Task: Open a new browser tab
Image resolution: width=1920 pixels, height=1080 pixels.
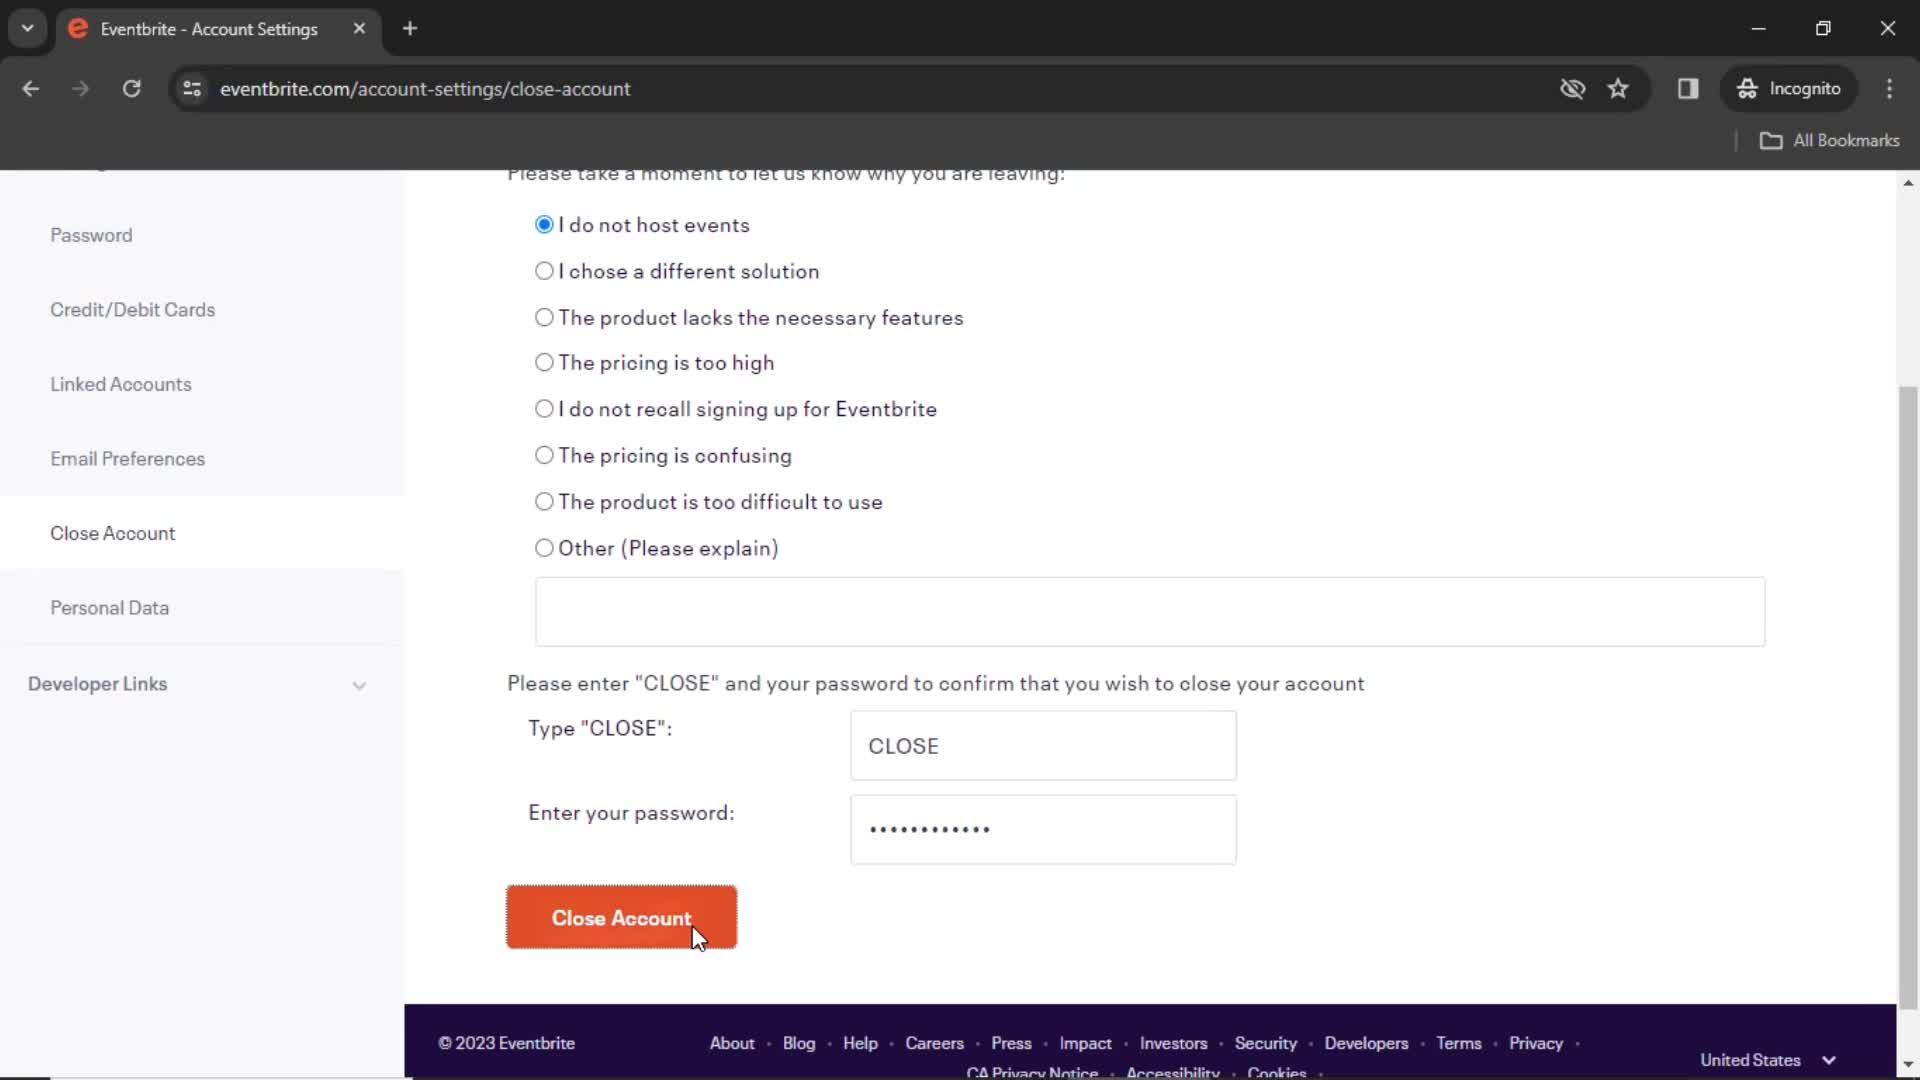Action: click(410, 29)
